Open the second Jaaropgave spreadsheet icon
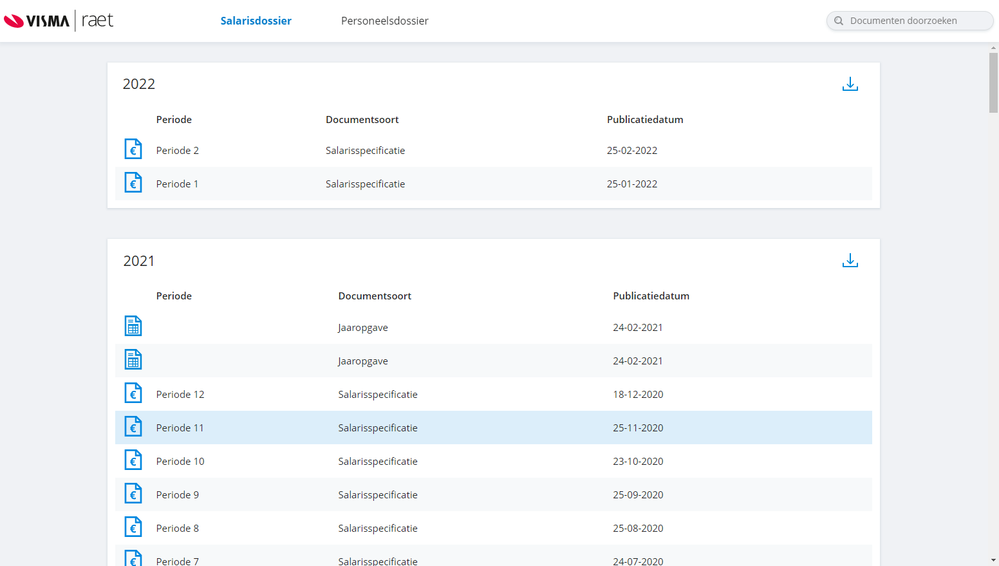Viewport: 999px width, 566px height. pyautogui.click(x=133, y=360)
